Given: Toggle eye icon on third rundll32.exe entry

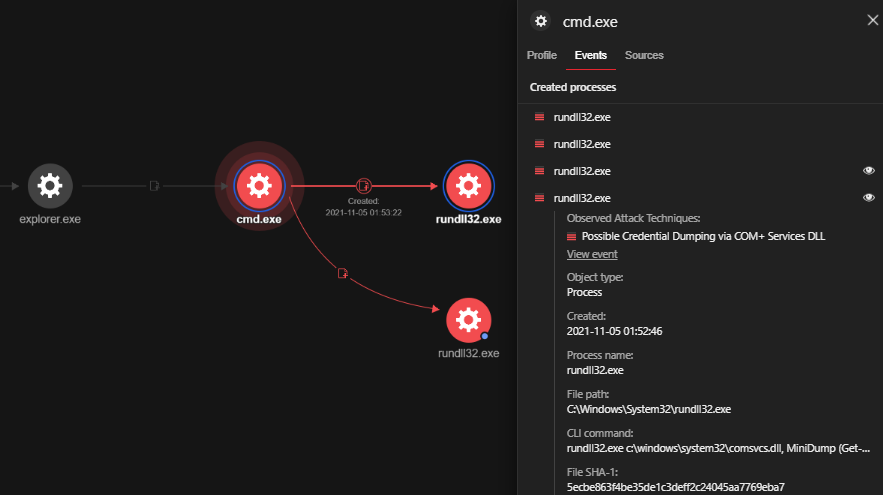Looking at the screenshot, I should click(868, 171).
